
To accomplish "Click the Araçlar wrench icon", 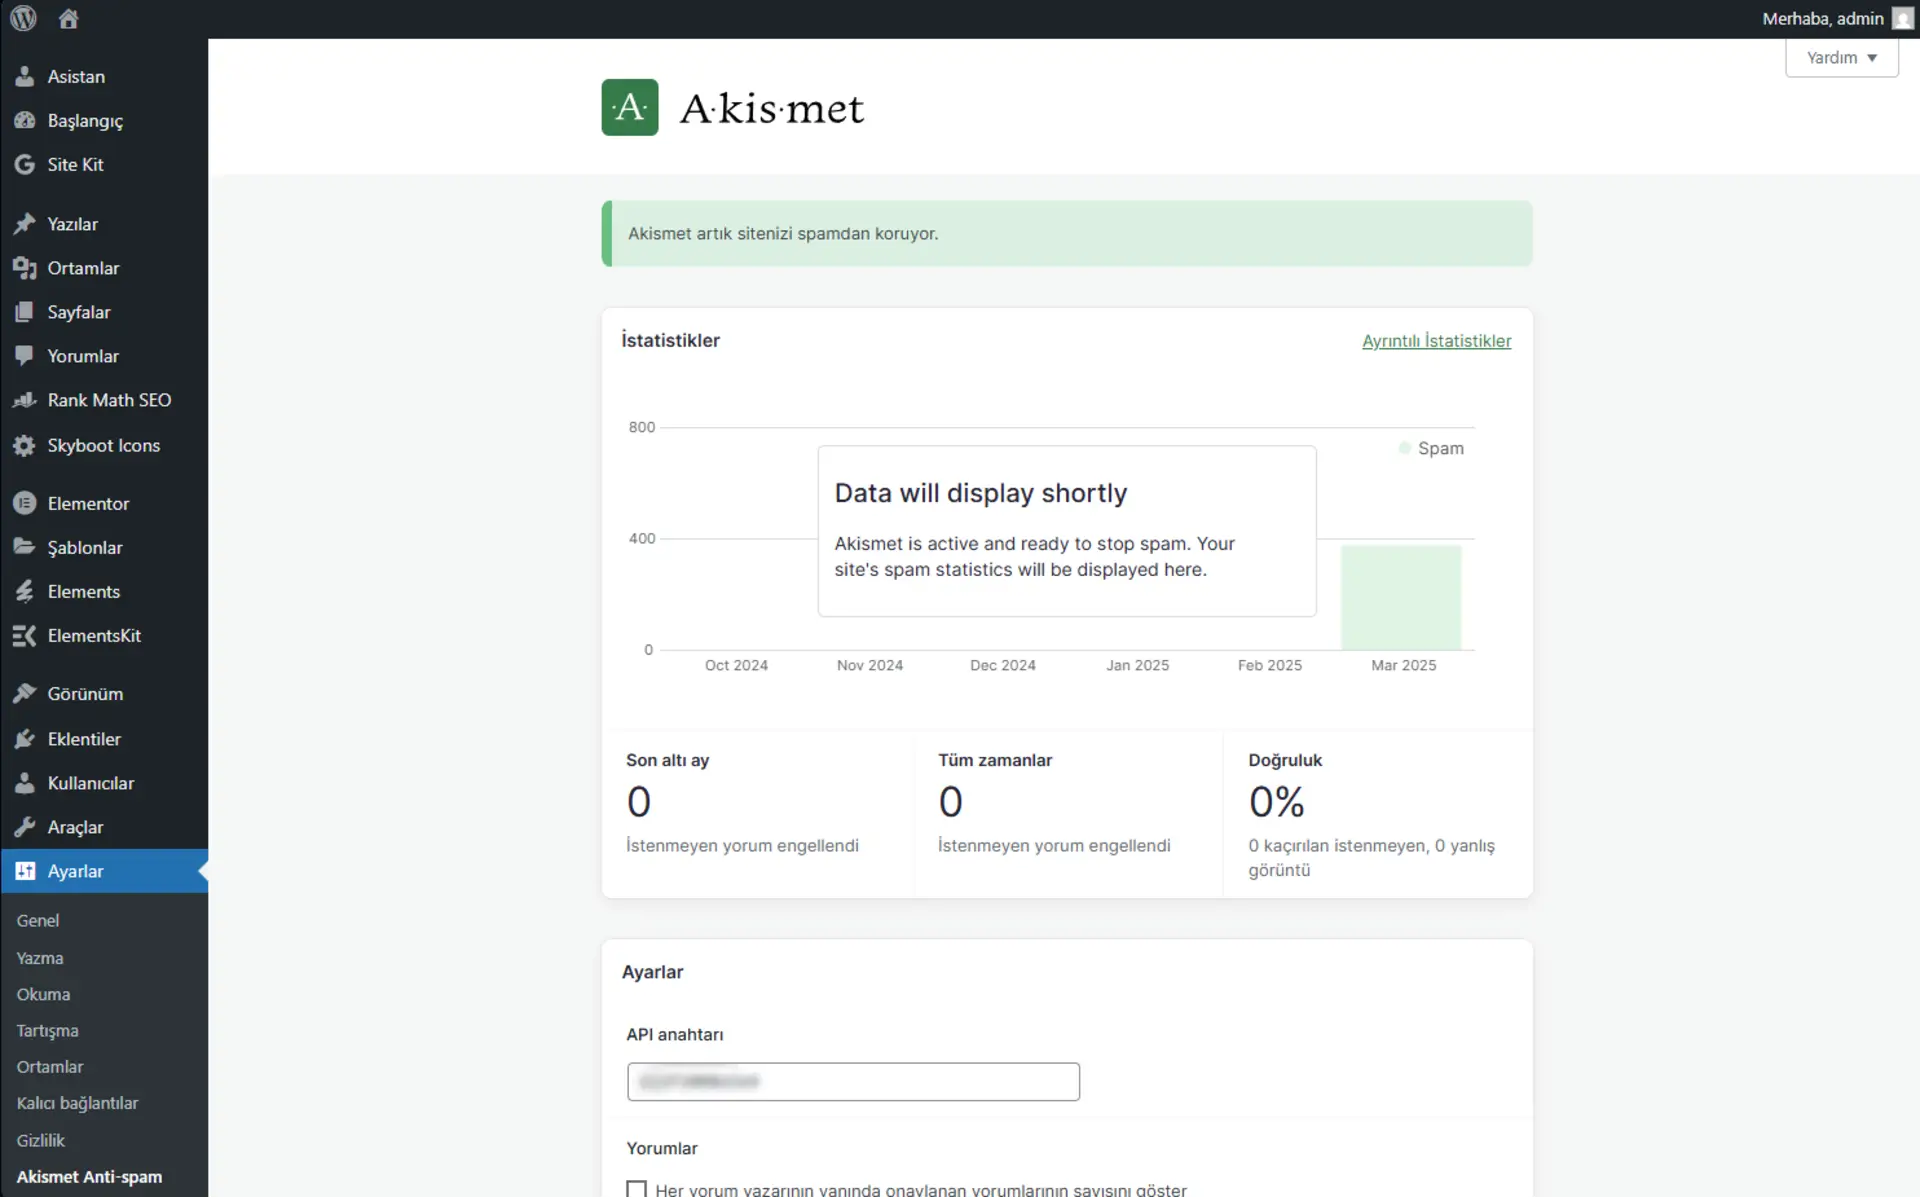I will pyautogui.click(x=25, y=828).
